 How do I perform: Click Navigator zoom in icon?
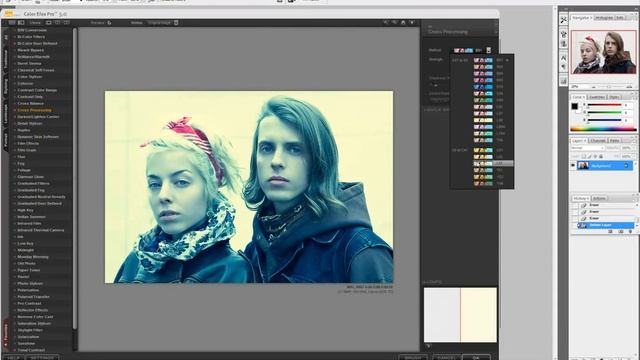[629, 87]
